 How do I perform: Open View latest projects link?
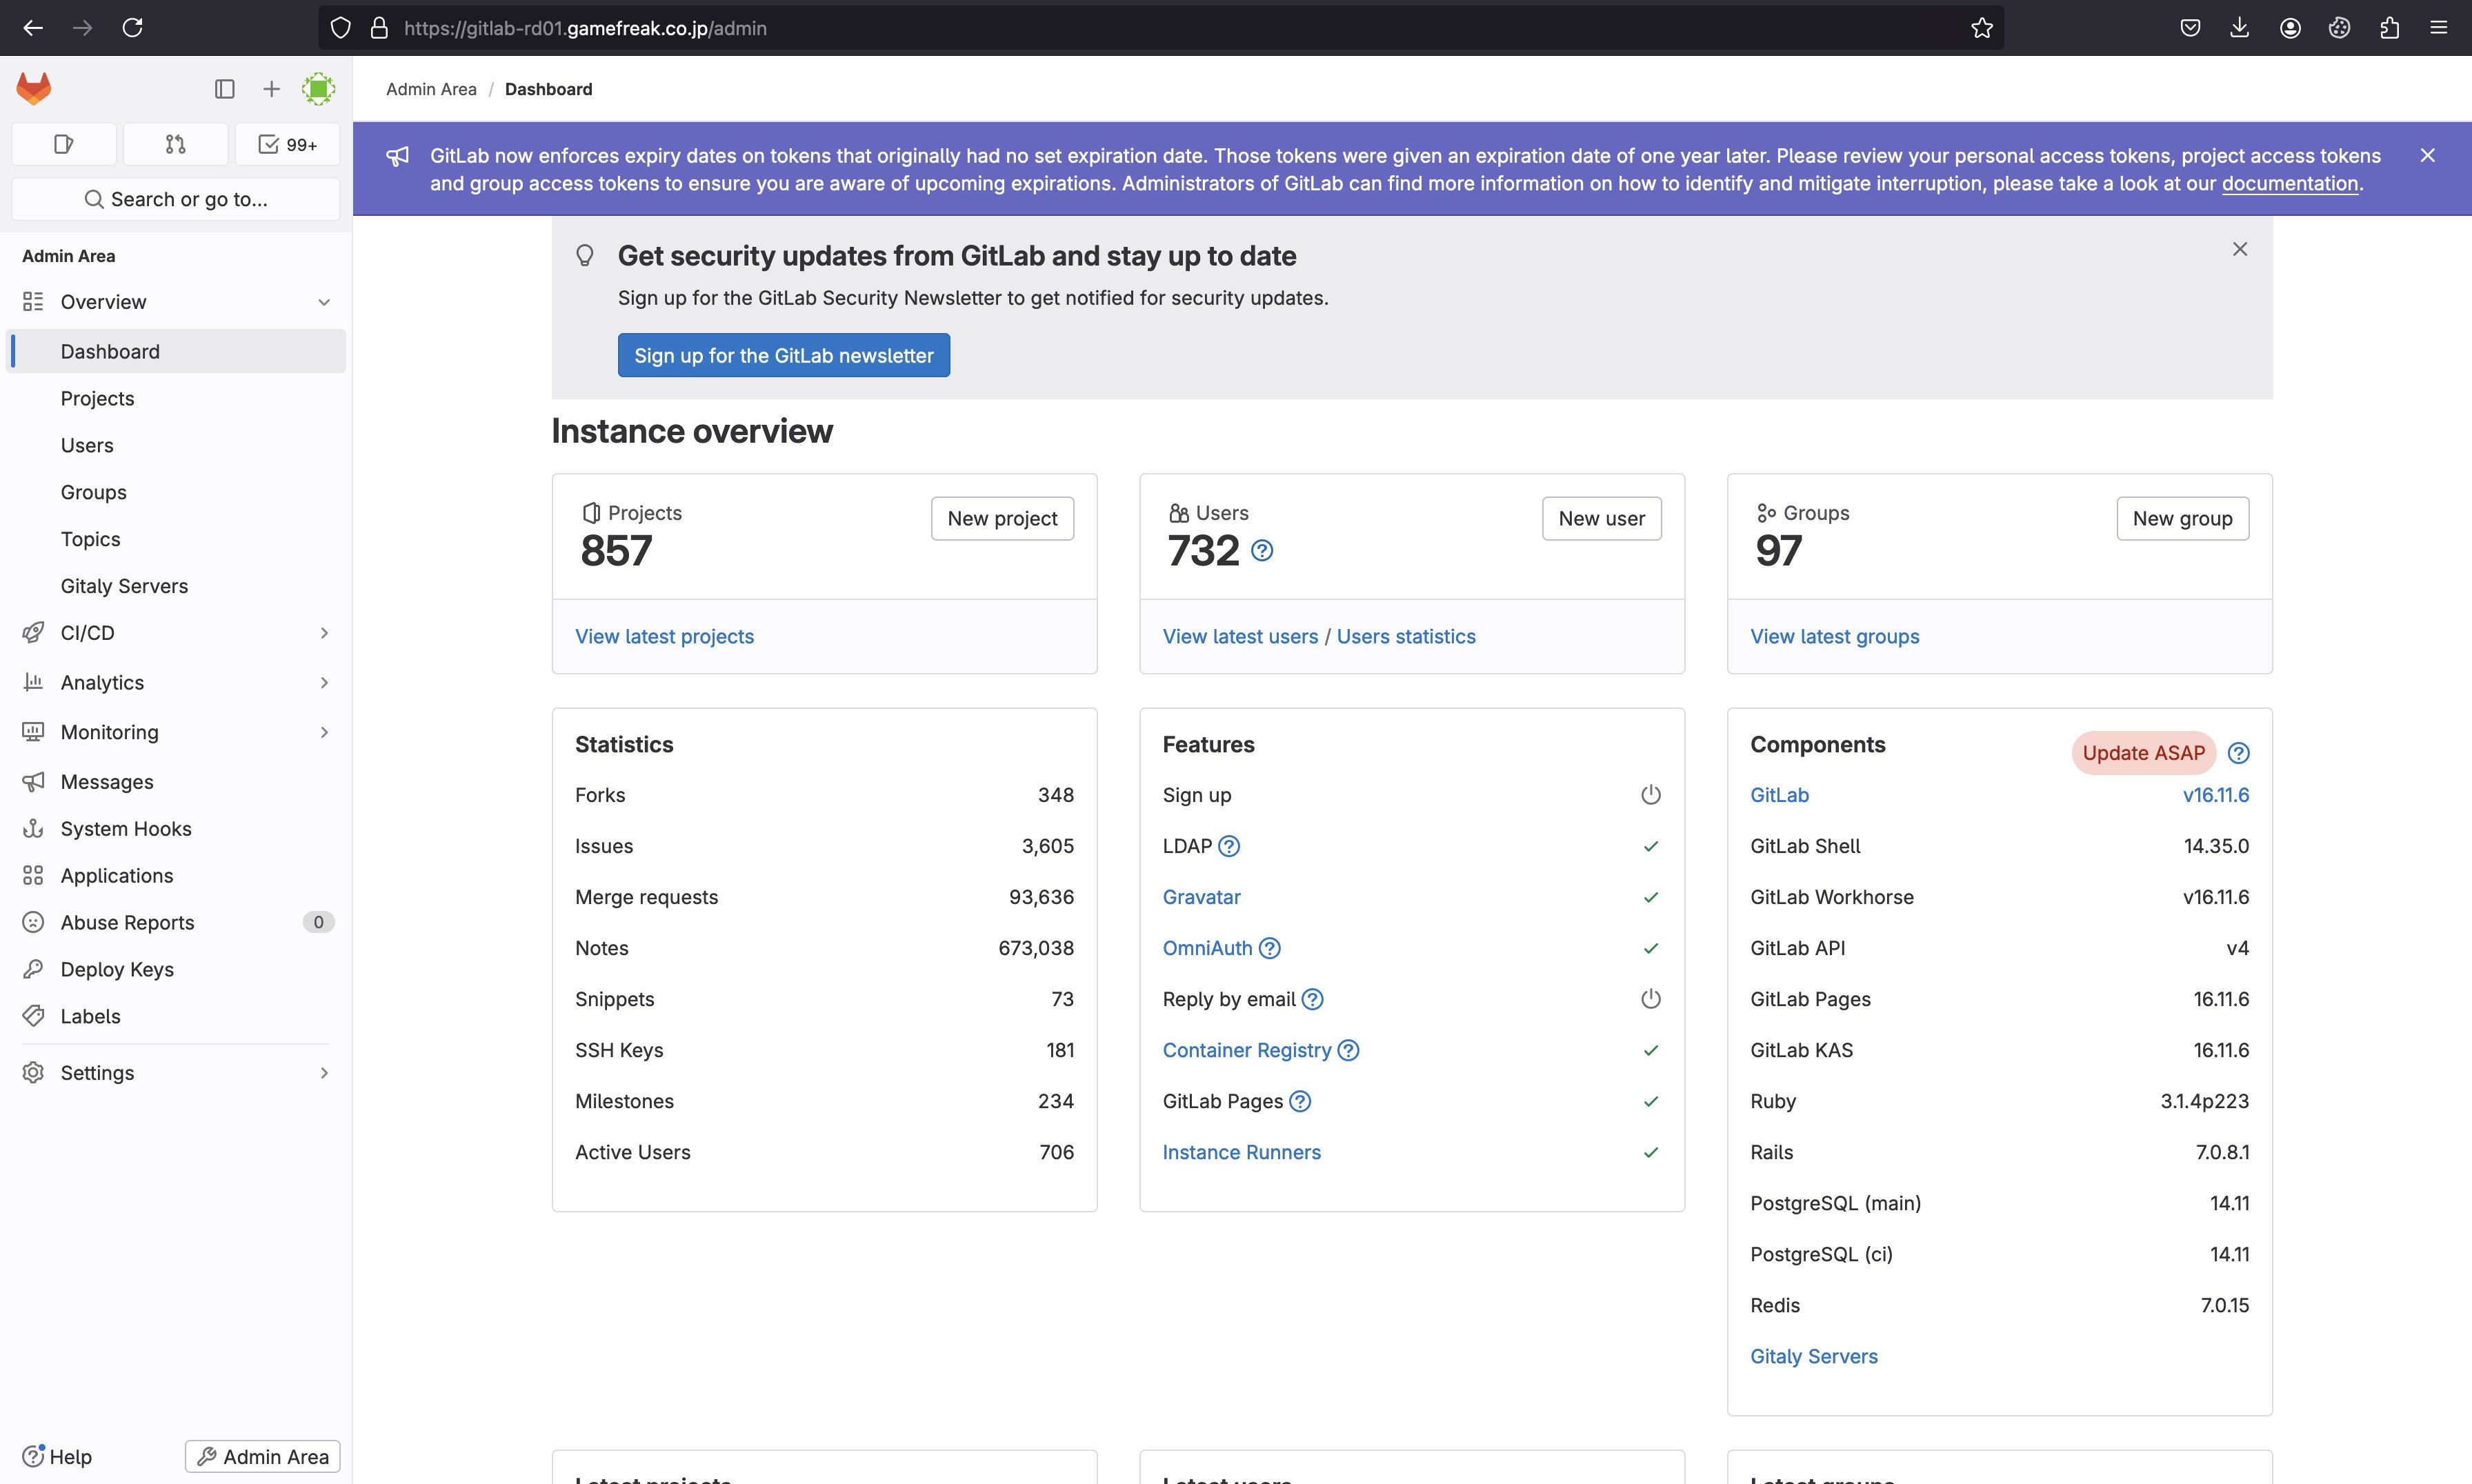coord(664,637)
